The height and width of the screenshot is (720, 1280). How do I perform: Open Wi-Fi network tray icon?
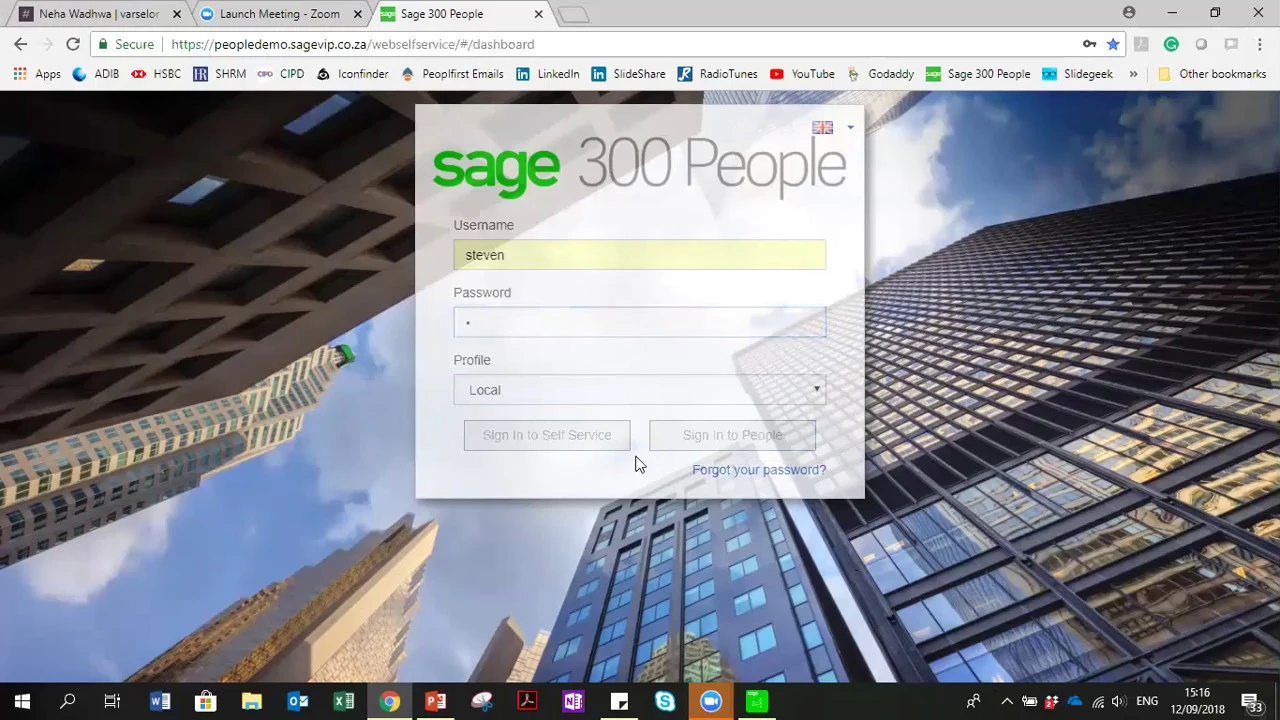(x=1098, y=702)
